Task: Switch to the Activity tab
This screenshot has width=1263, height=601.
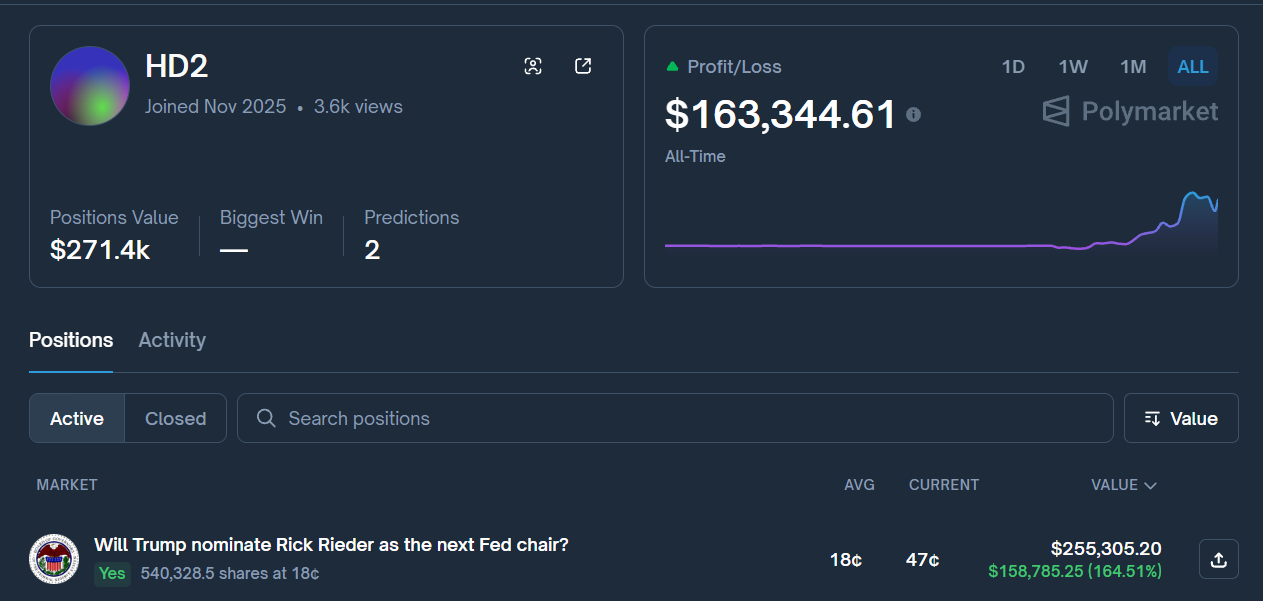Action: [172, 340]
